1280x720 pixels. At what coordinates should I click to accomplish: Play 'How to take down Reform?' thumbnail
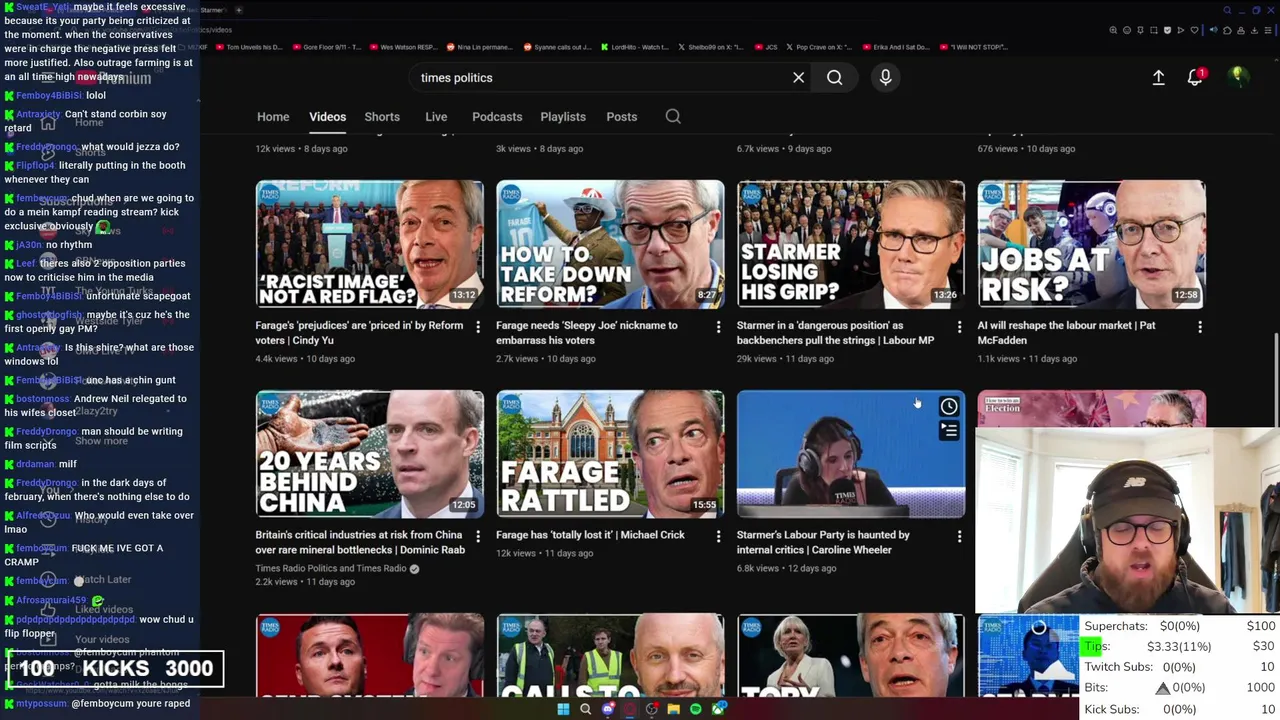coord(610,244)
